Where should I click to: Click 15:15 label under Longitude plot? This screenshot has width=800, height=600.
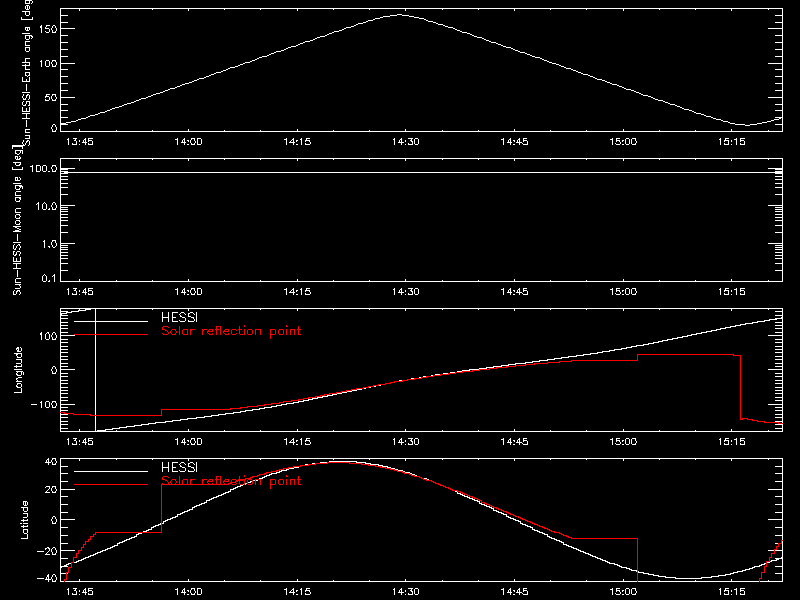pos(732,442)
